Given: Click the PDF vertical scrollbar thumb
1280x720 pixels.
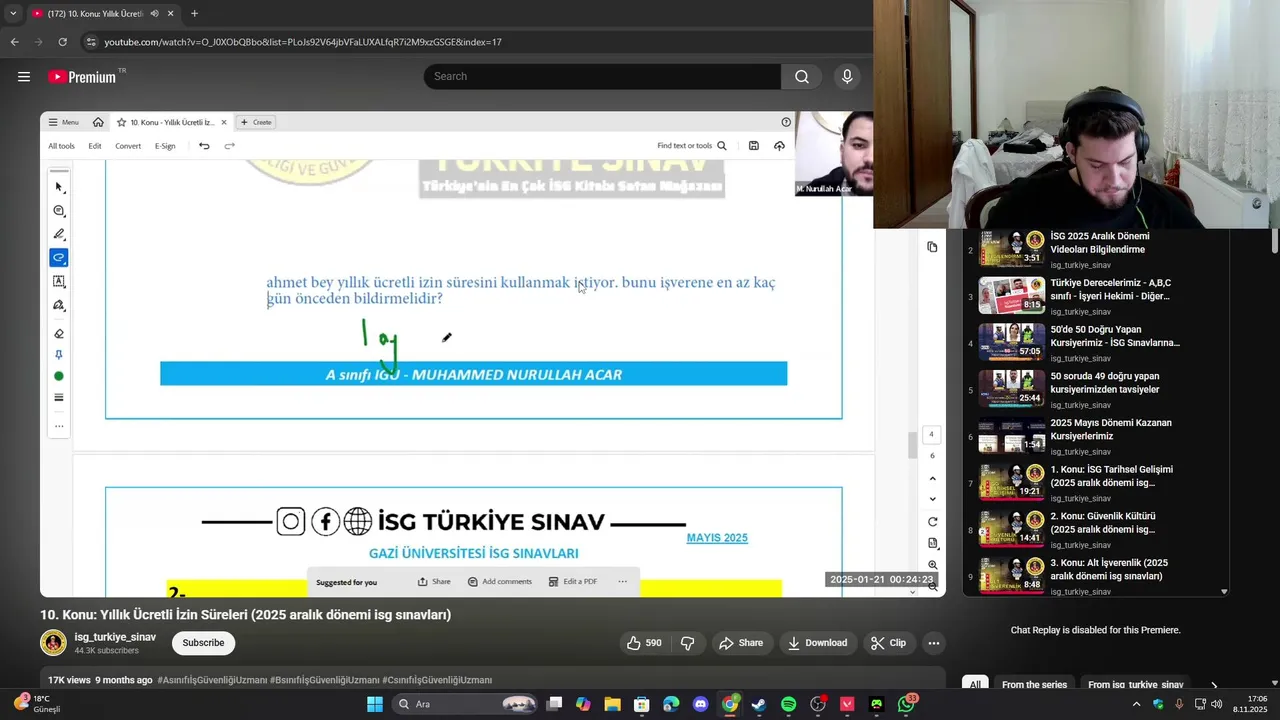Looking at the screenshot, I should 912,446.
